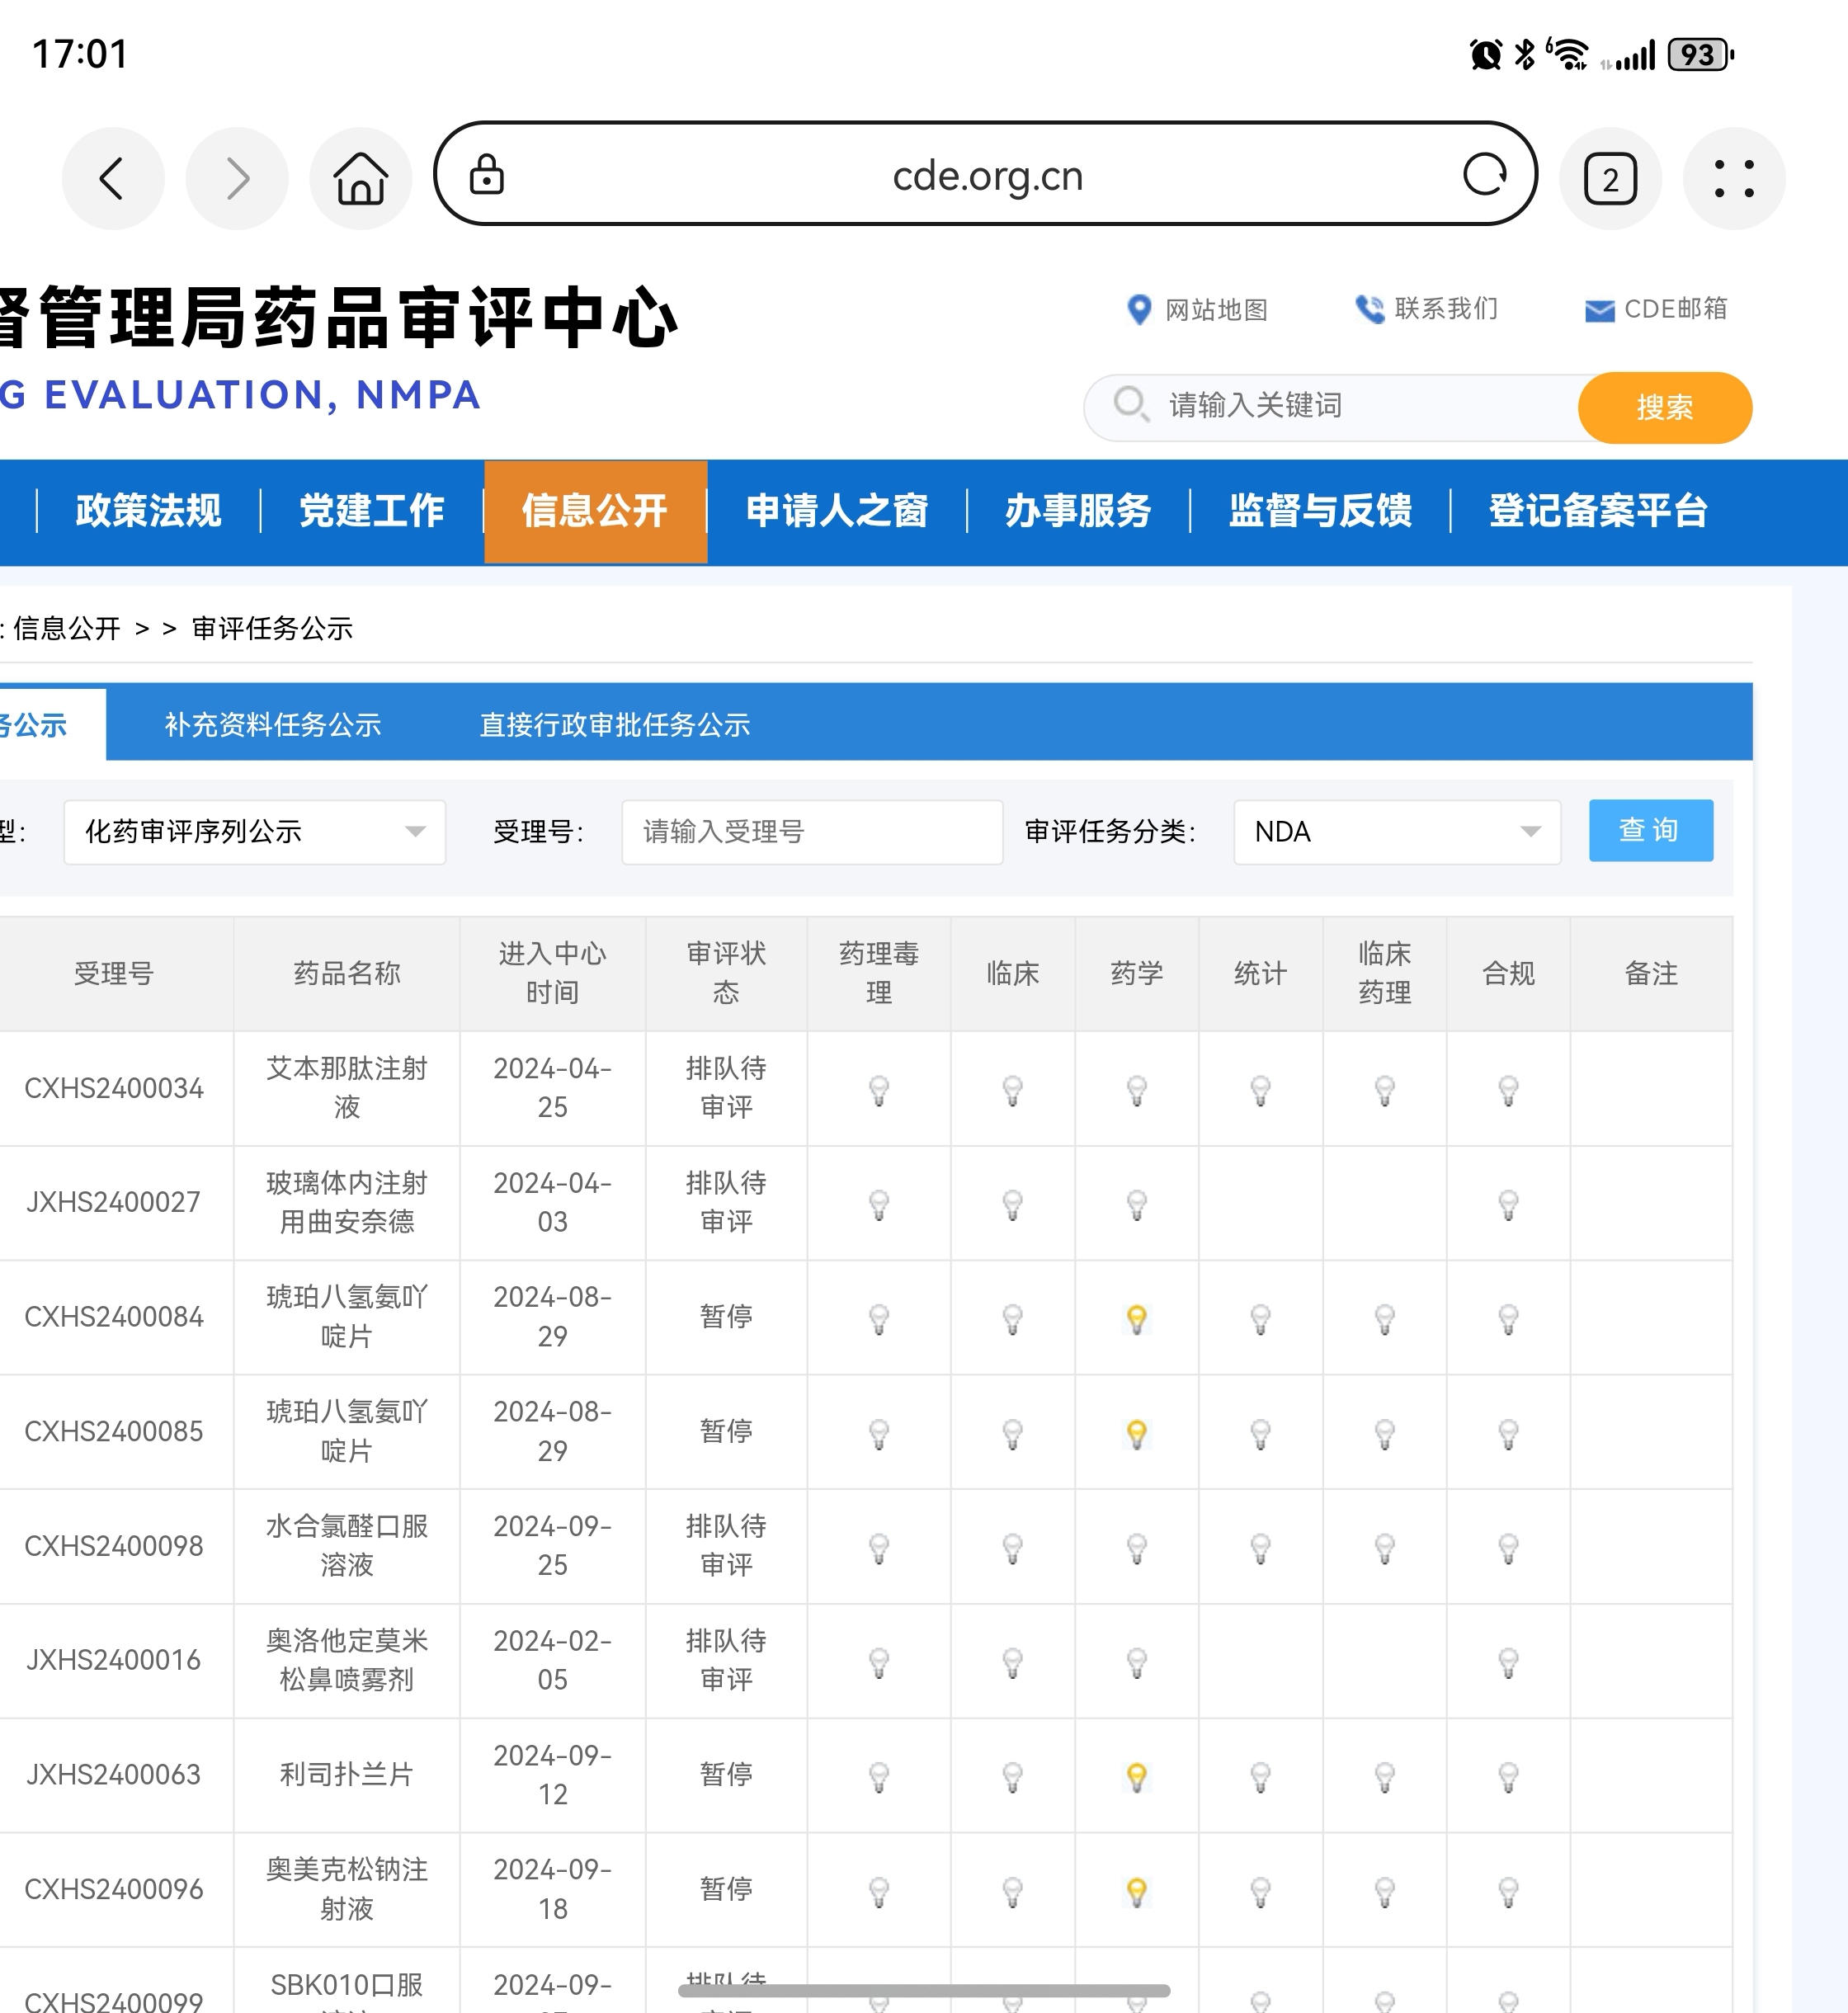Open the CDE邮箱 link

1656,309
